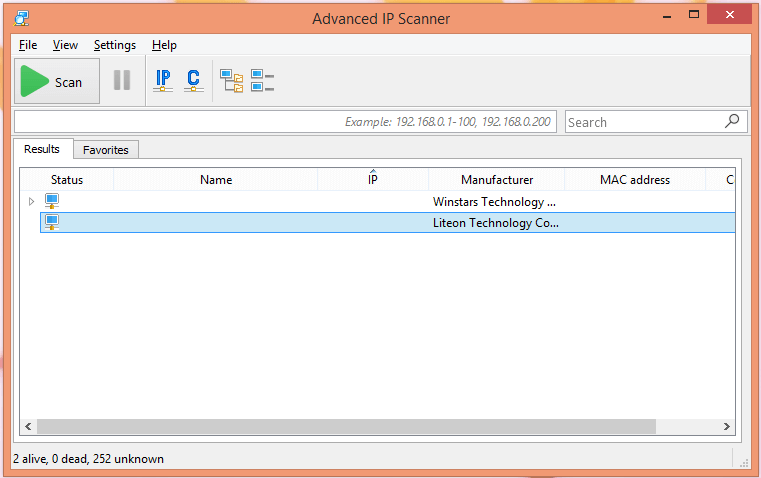Sort by the Name column header

coord(216,180)
